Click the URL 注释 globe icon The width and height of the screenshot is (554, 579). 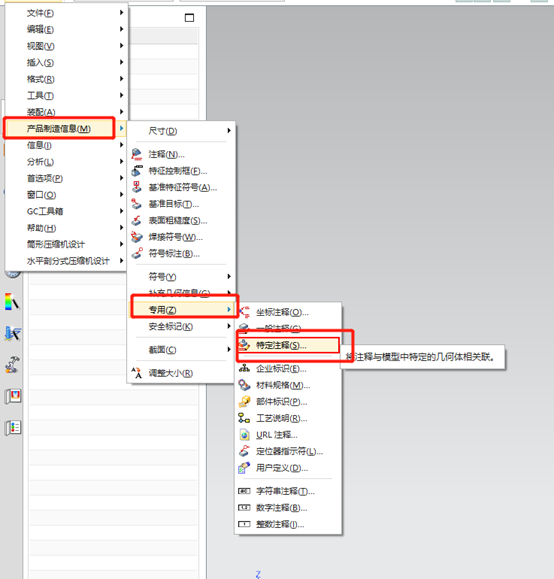pos(244,435)
